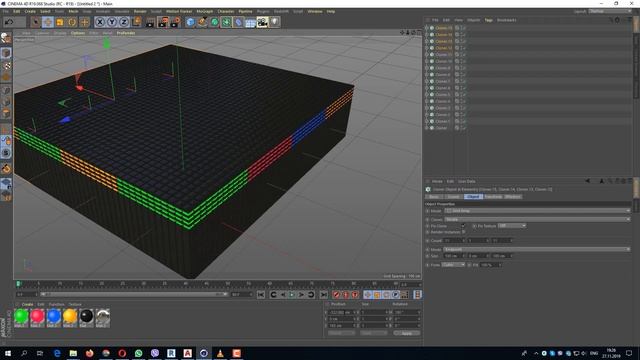Switch to the Coord. tab
The image size is (640, 360).
click(x=453, y=197)
